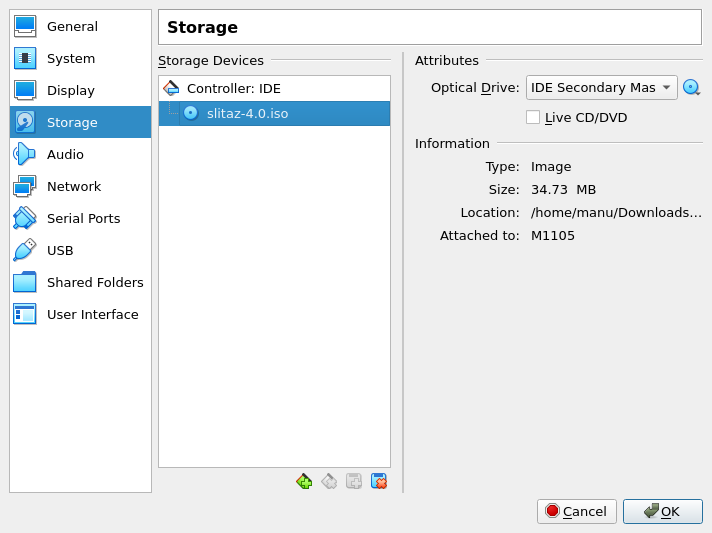Select the slitaz-4.0.iso disc icon

coord(191,113)
